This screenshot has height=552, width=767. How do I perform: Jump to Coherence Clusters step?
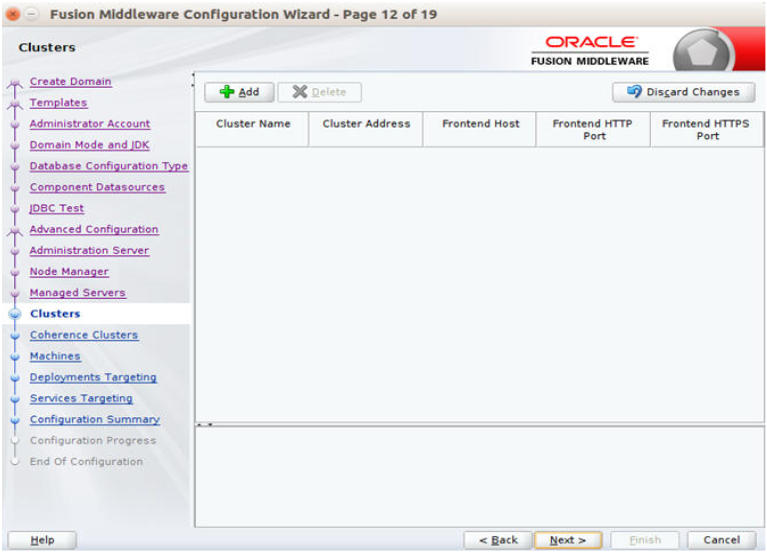pyautogui.click(x=84, y=334)
